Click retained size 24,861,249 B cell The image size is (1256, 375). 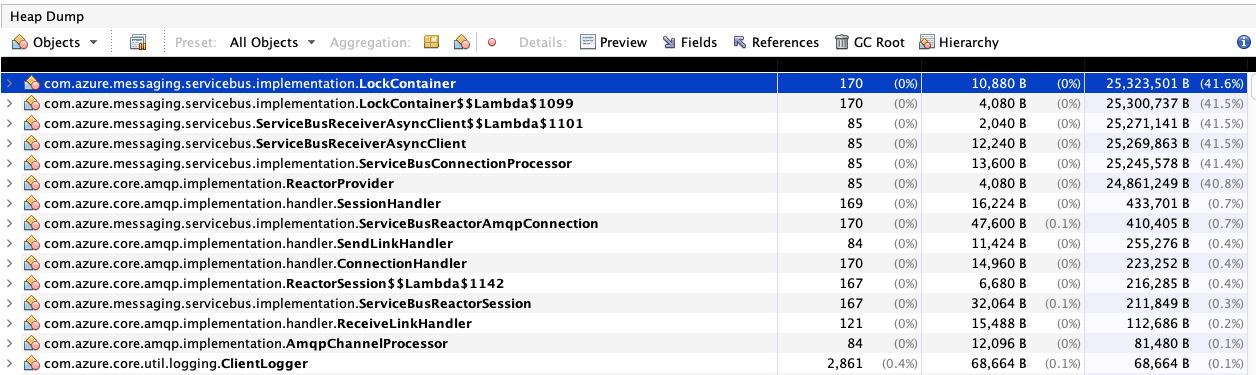(1147, 184)
